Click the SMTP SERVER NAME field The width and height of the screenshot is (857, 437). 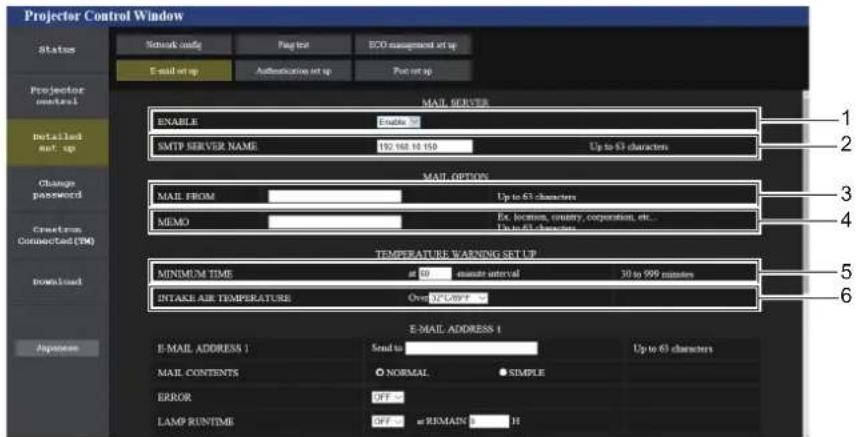[x=425, y=146]
